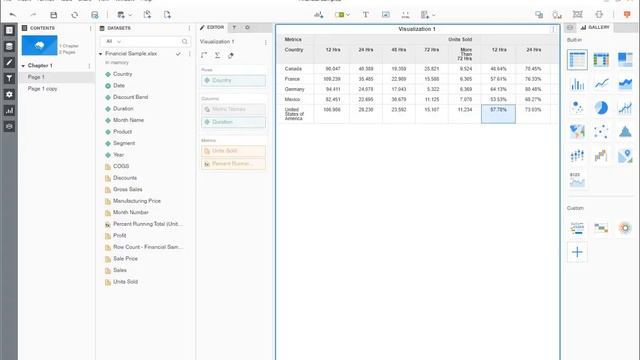The height and width of the screenshot is (360, 640).
Task: Choose the Bubble Chart visualization in gallery
Action: tap(577, 108)
